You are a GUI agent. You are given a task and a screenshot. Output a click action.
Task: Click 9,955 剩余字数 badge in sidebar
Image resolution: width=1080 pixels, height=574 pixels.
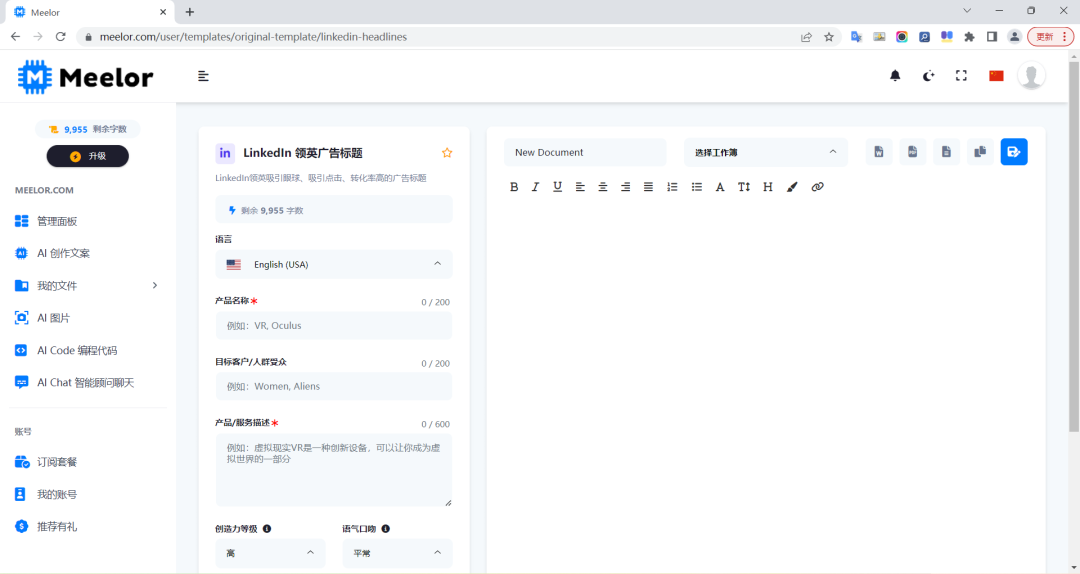point(87,129)
